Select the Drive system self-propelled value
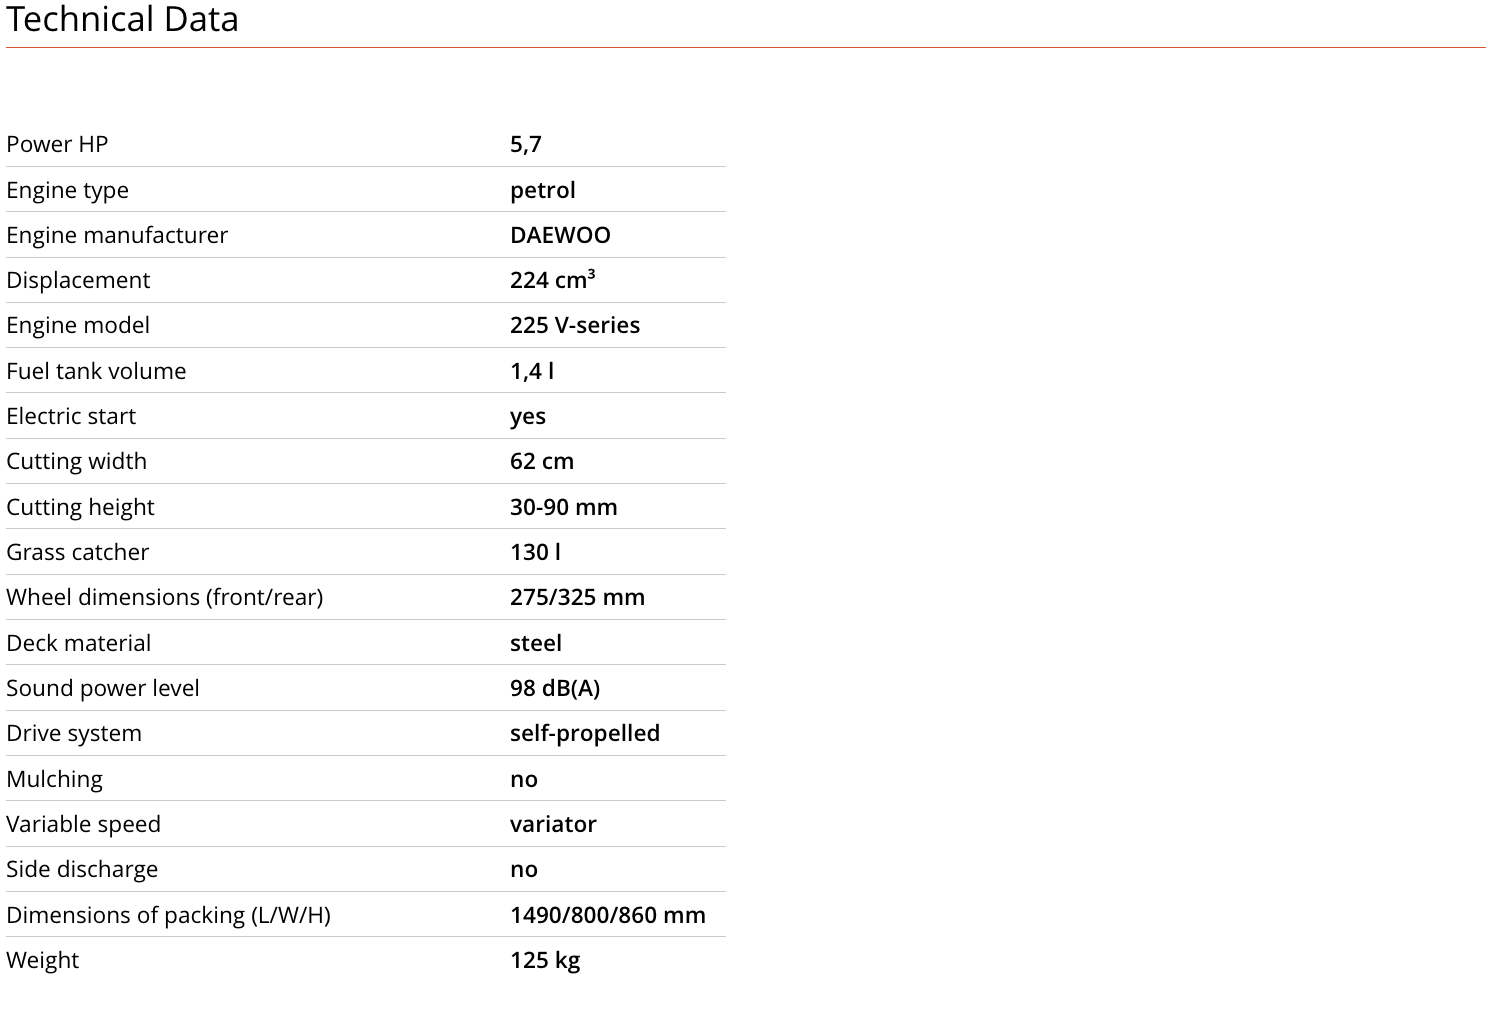 click(585, 733)
